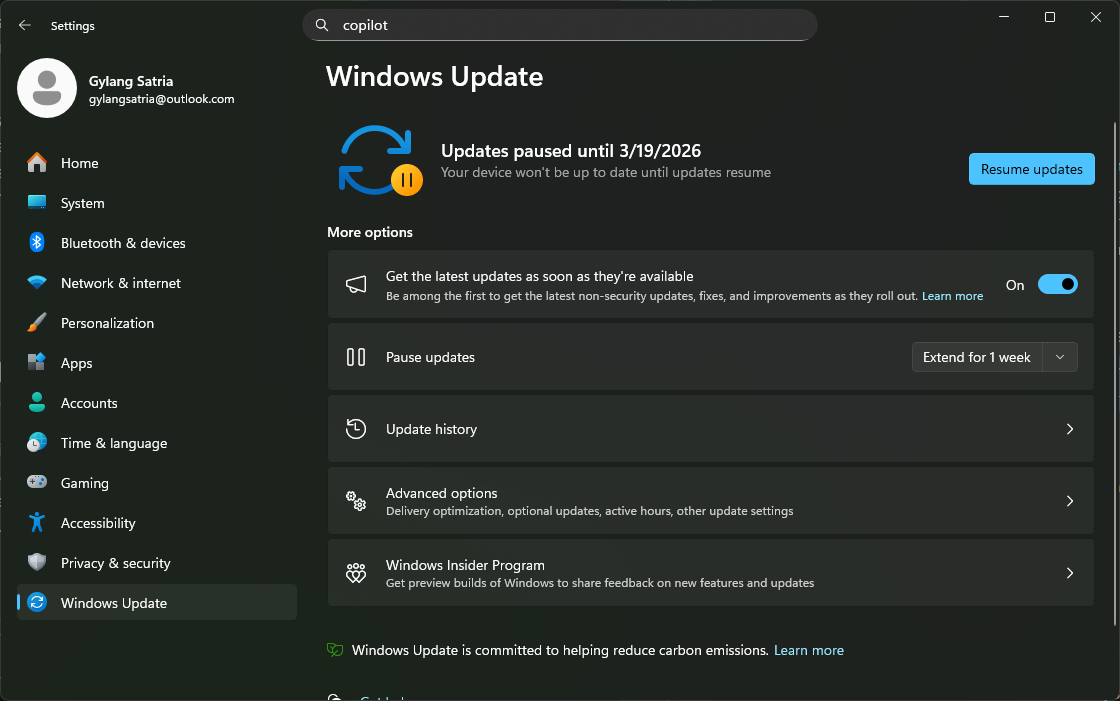Open System settings from the sidebar
Viewport: 1120px width, 701px height.
click(82, 203)
